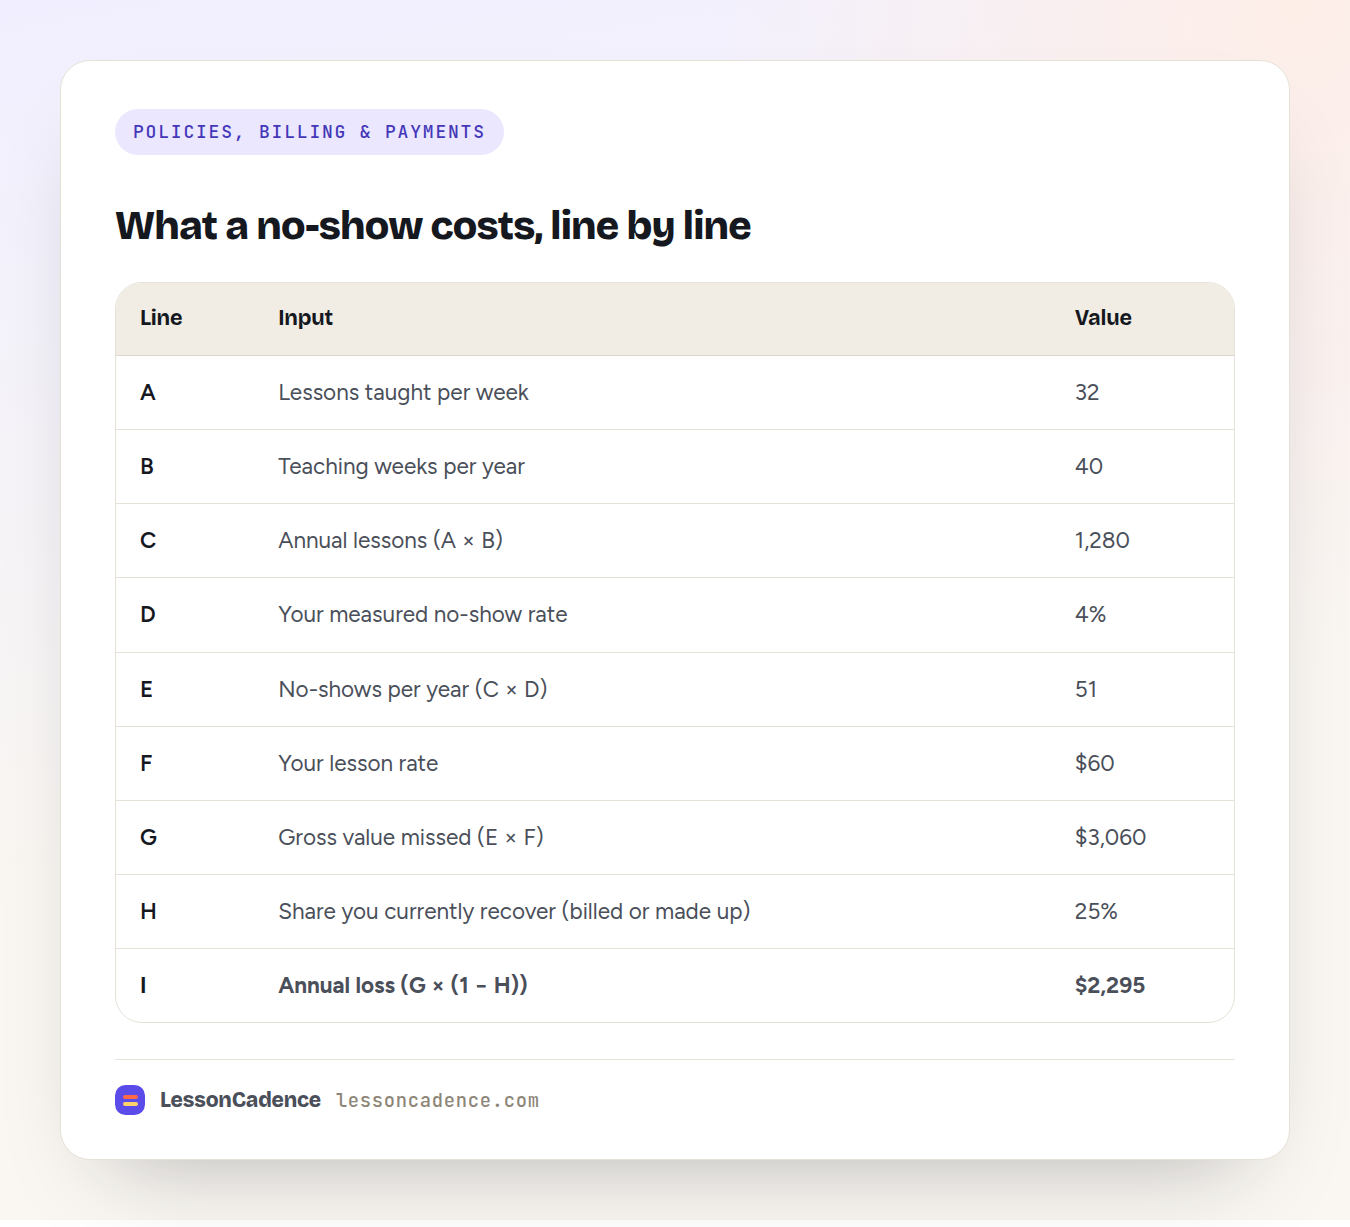
Task: Click the 'Input' column header
Action: (x=305, y=318)
